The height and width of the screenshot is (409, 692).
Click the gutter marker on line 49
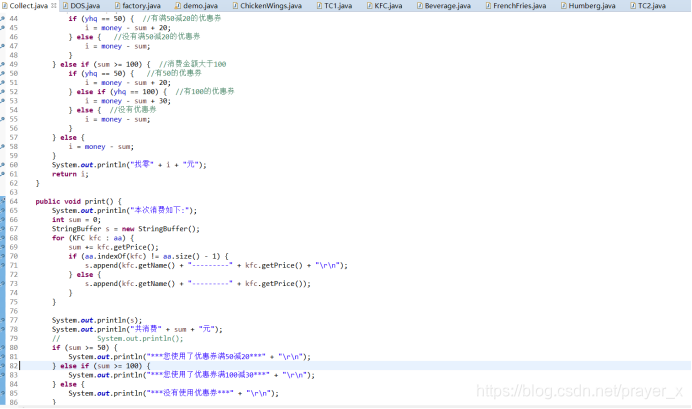coord(3,64)
